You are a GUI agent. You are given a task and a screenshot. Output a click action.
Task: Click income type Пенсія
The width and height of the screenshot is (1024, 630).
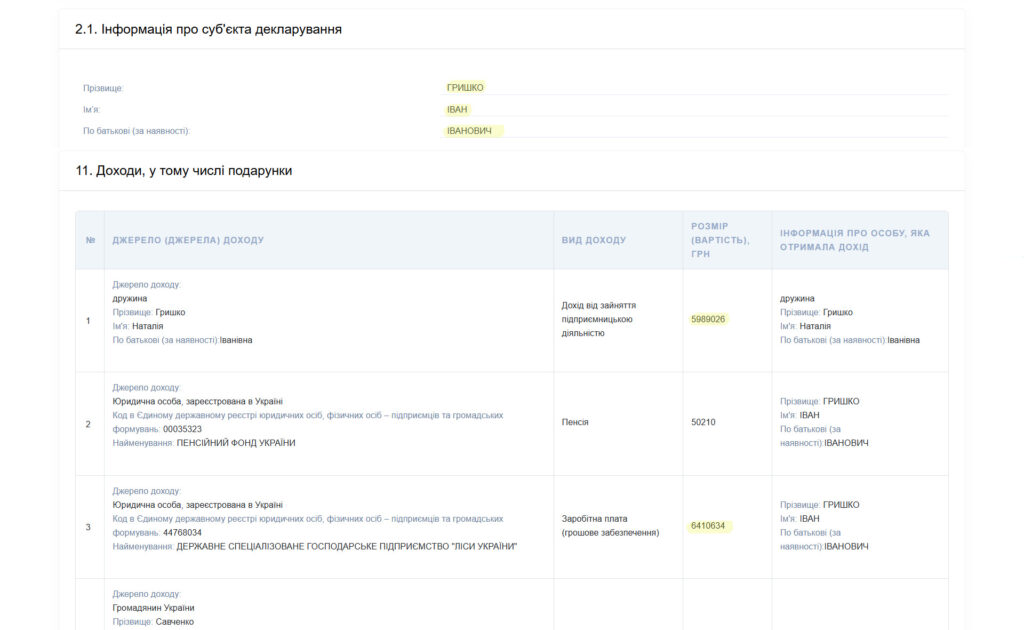(575, 422)
